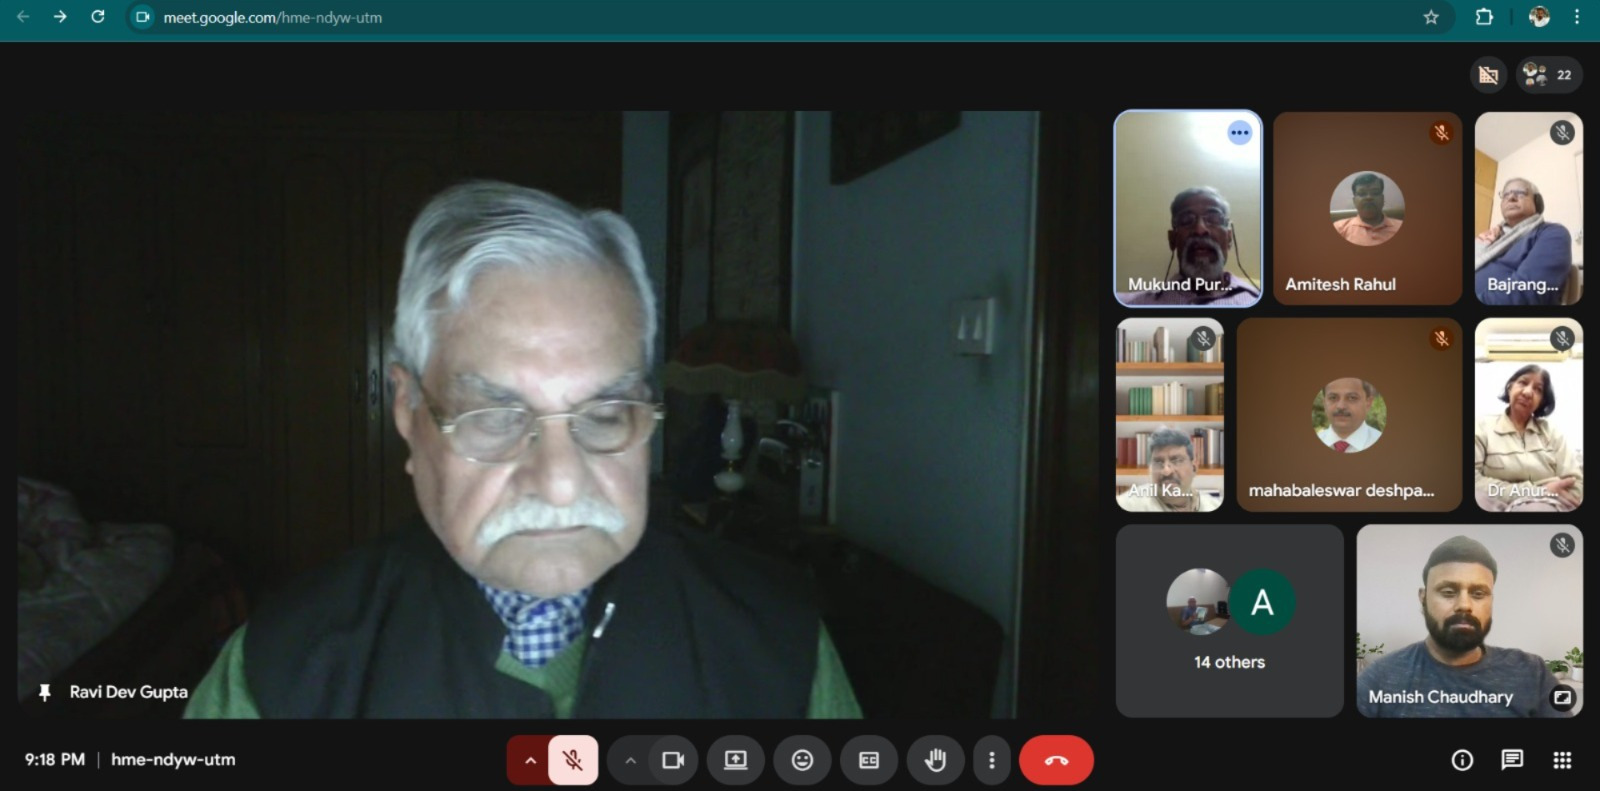Open meeting details info icon
Viewport: 1600px width, 791px height.
tap(1462, 760)
